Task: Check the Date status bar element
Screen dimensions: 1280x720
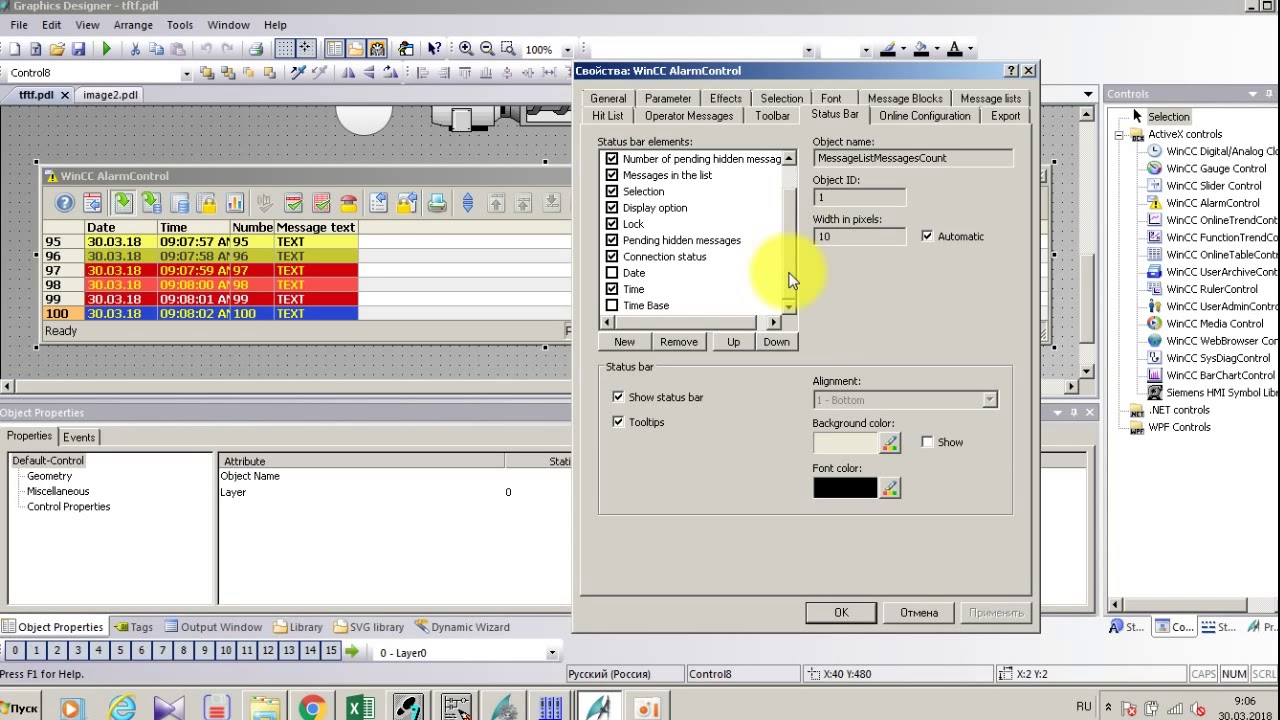Action: pyautogui.click(x=612, y=273)
